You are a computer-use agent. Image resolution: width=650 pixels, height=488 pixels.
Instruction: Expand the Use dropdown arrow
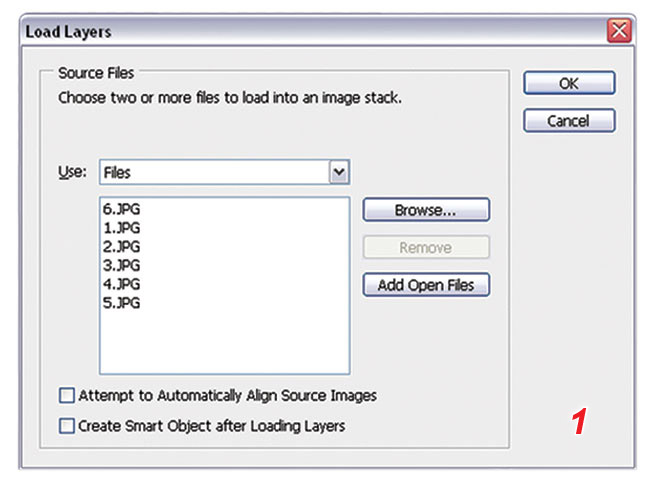pos(339,172)
